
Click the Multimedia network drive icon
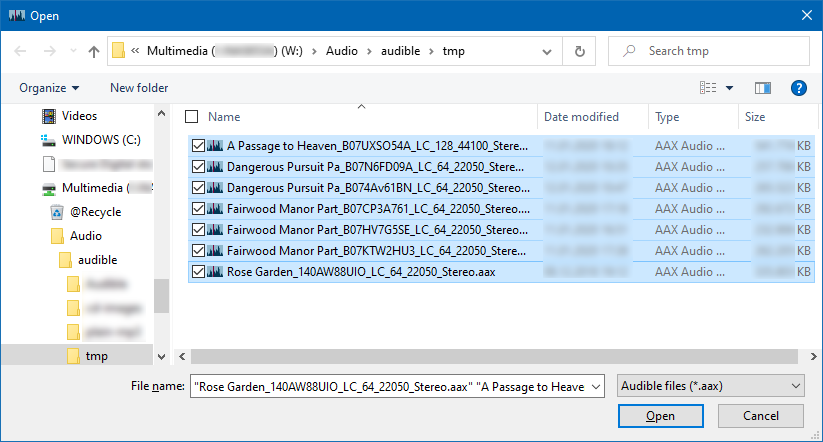pyautogui.click(x=49, y=188)
